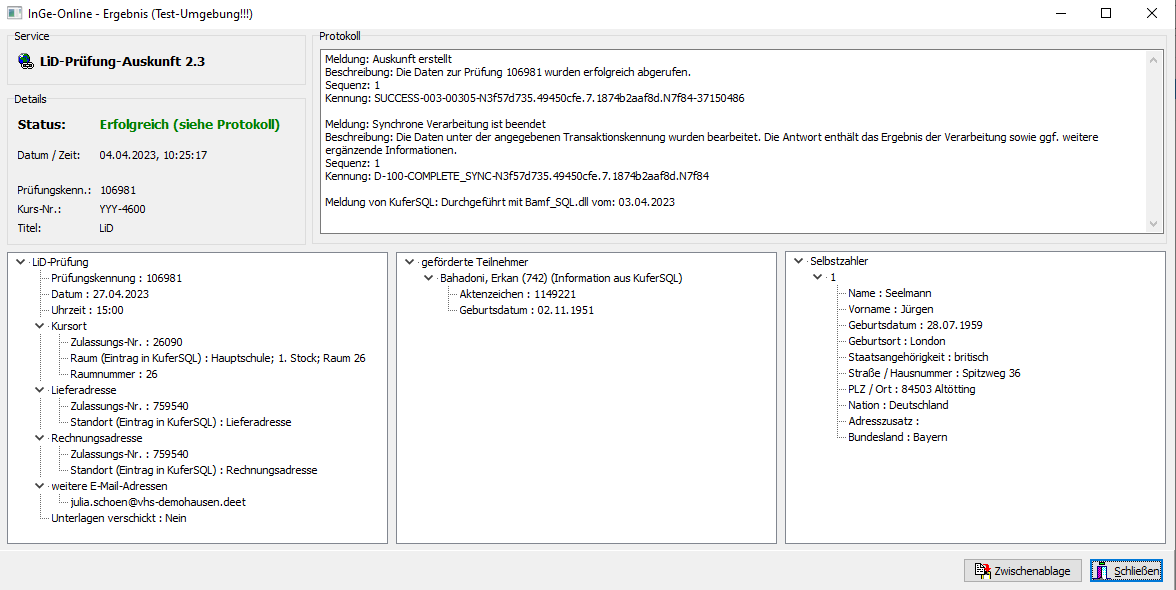Screen dimensions: 1176x590
Task: Select the Geburtsort : London row
Action: point(896,341)
